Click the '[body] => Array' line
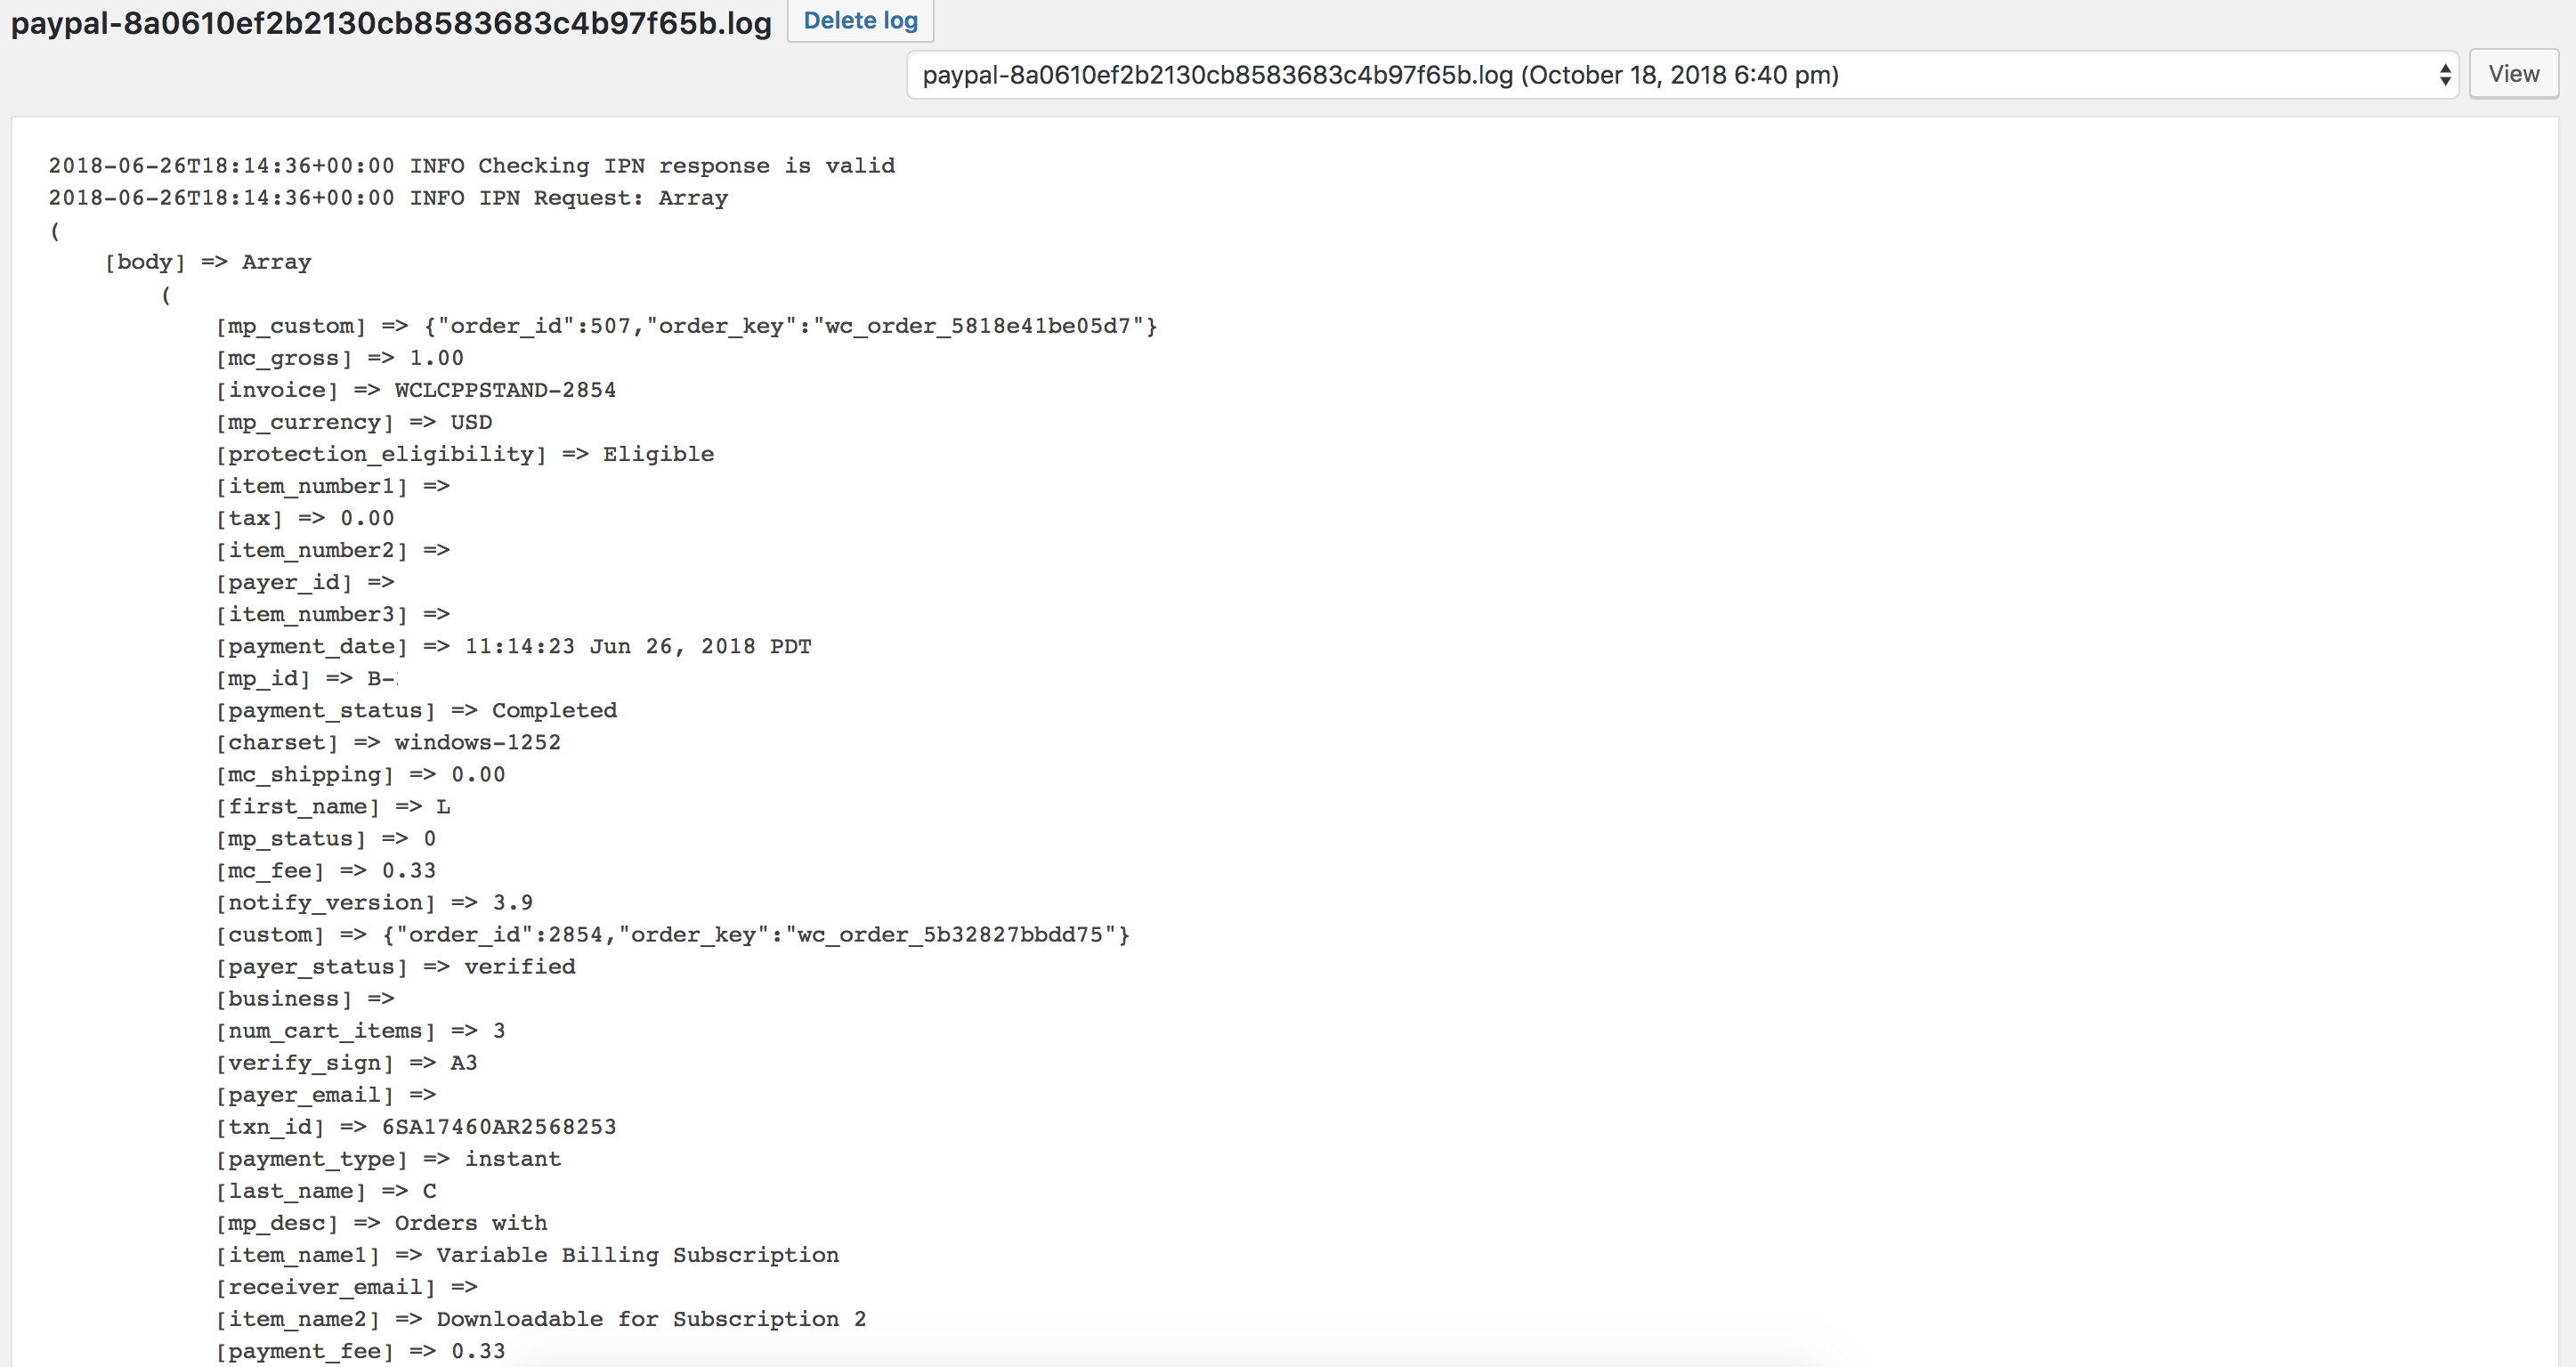Viewport: 2576px width, 1367px height. click(x=208, y=262)
